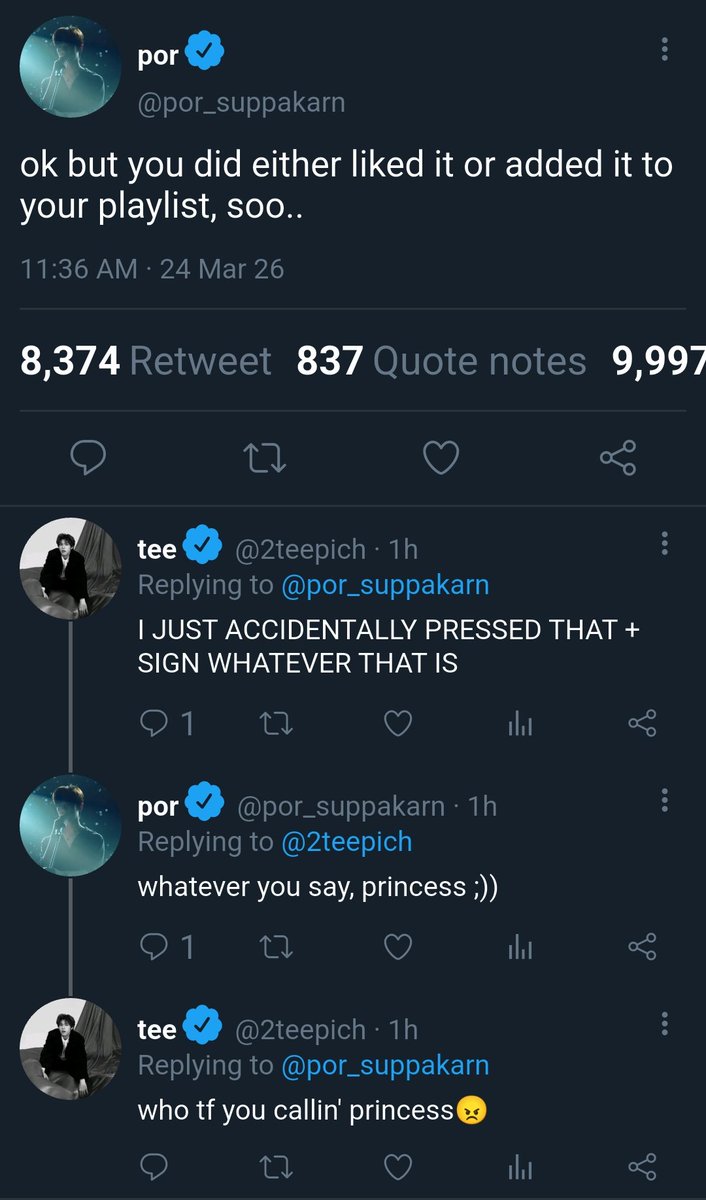Image resolution: width=706 pixels, height=1200 pixels.
Task: Open more options on por's princess reply
Action: coord(665,799)
